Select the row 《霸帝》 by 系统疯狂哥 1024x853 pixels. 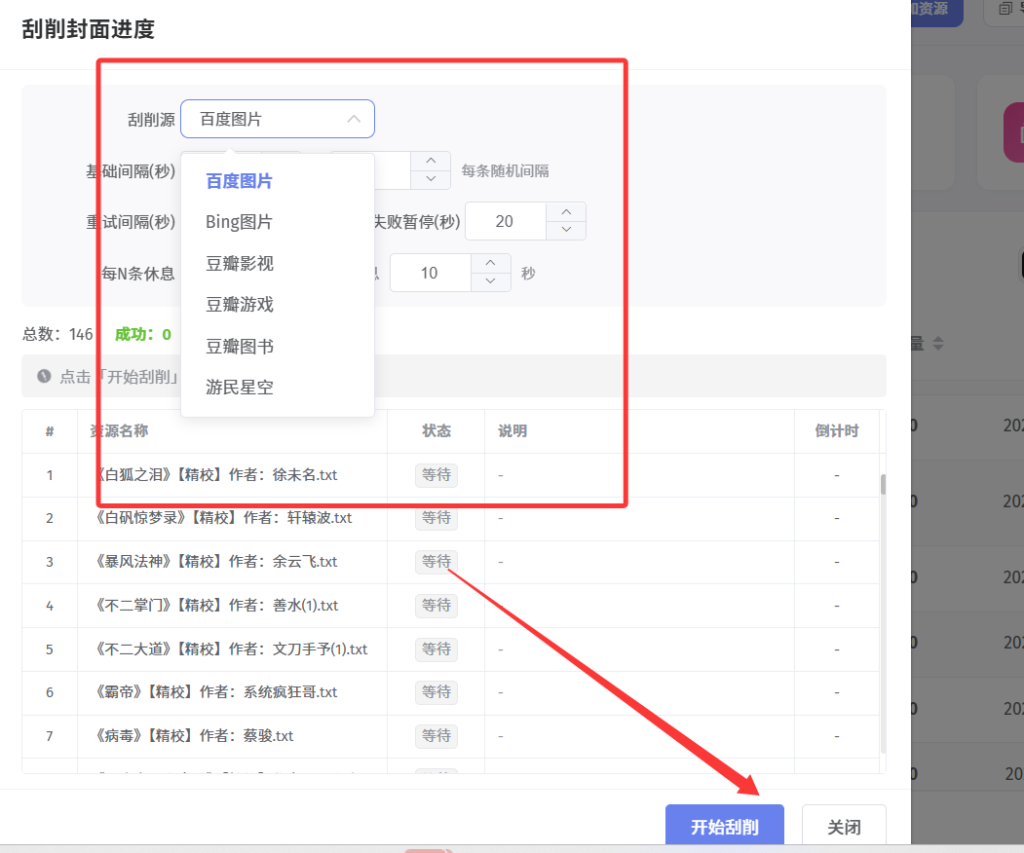[x=451, y=692]
